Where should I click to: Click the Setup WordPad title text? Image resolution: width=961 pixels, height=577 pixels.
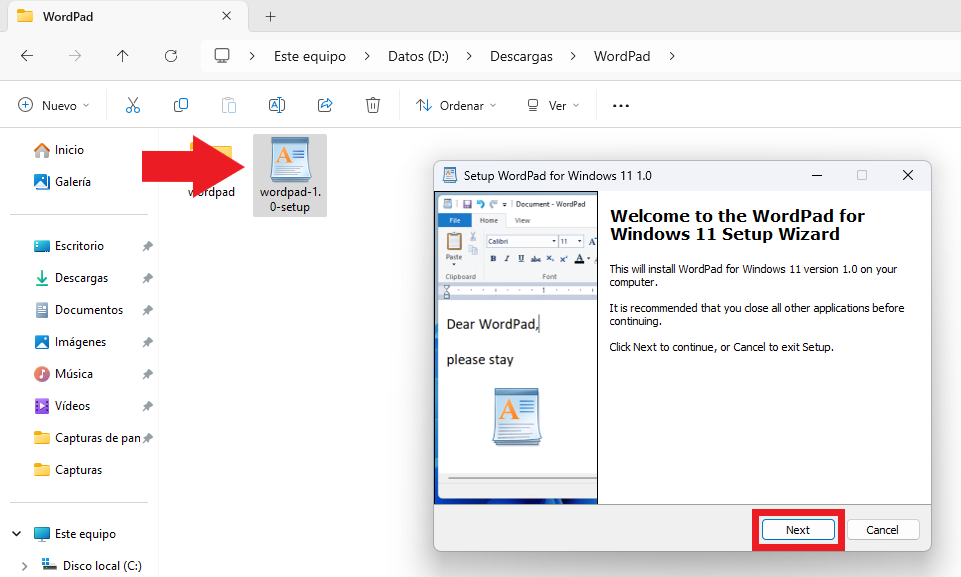pos(558,175)
